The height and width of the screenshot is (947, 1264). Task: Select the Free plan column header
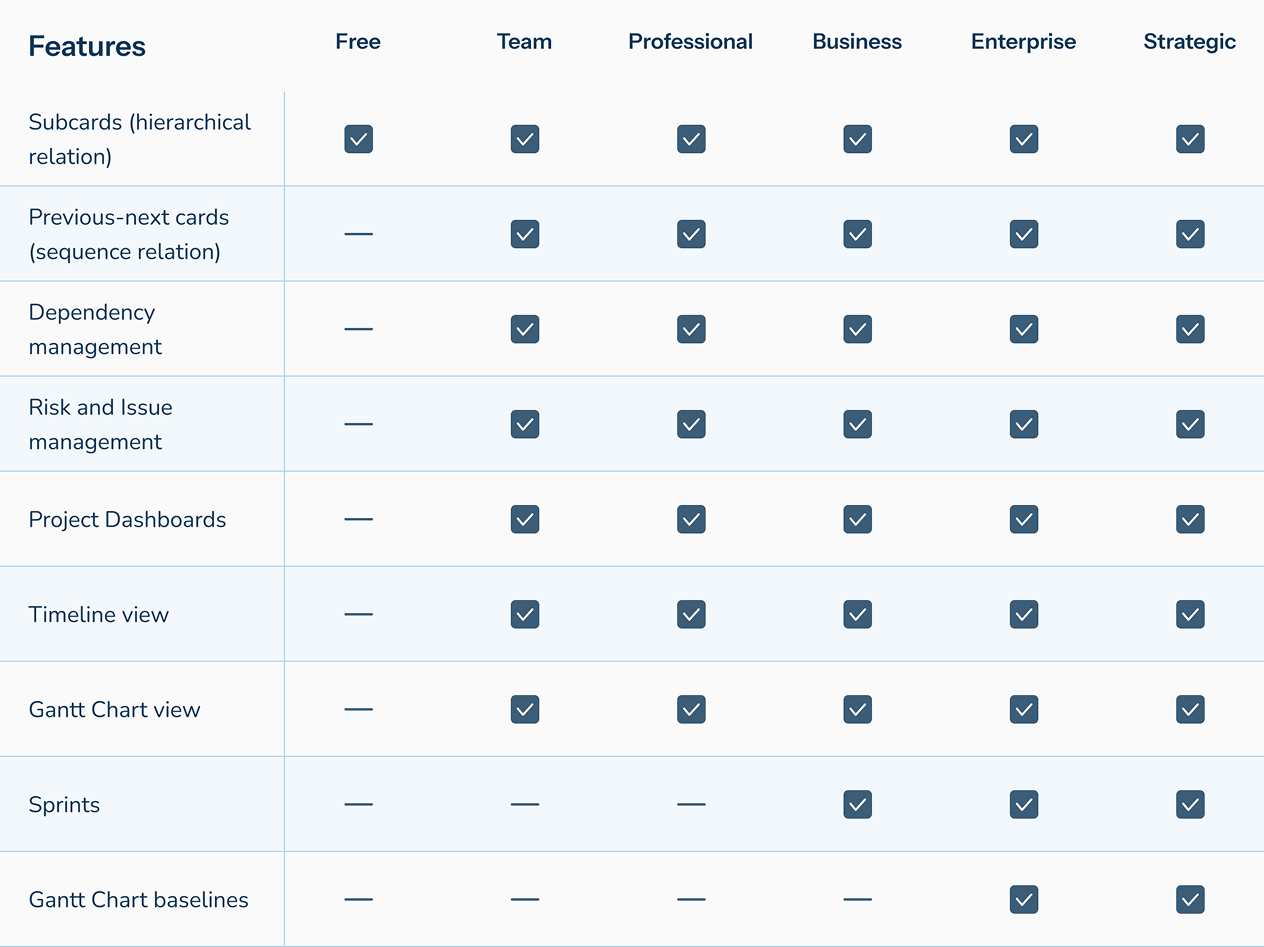(x=358, y=42)
